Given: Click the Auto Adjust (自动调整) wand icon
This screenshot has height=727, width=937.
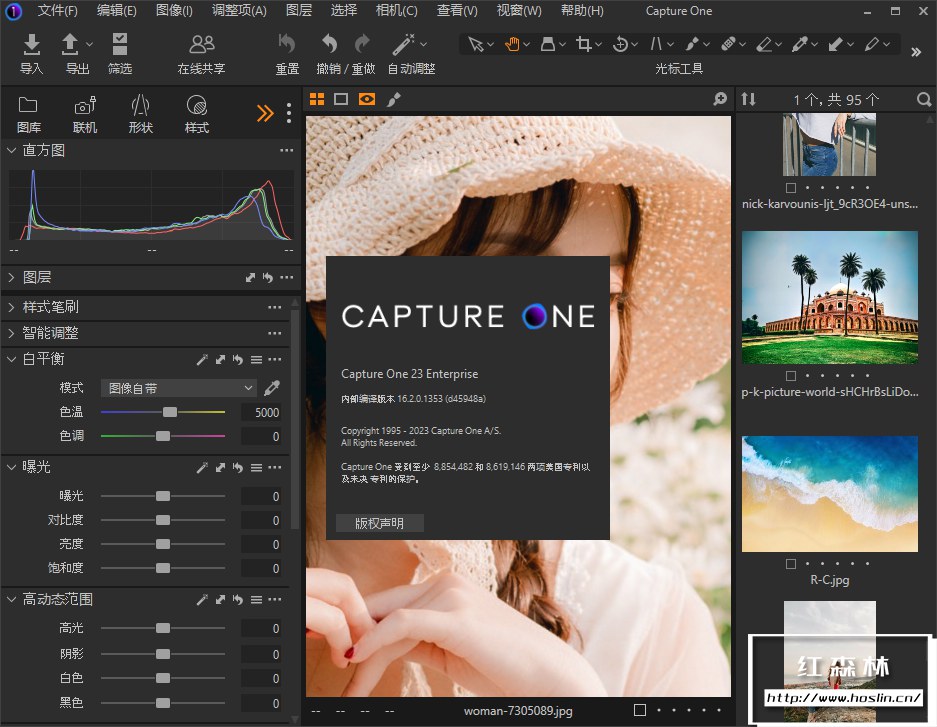Looking at the screenshot, I should [404, 44].
